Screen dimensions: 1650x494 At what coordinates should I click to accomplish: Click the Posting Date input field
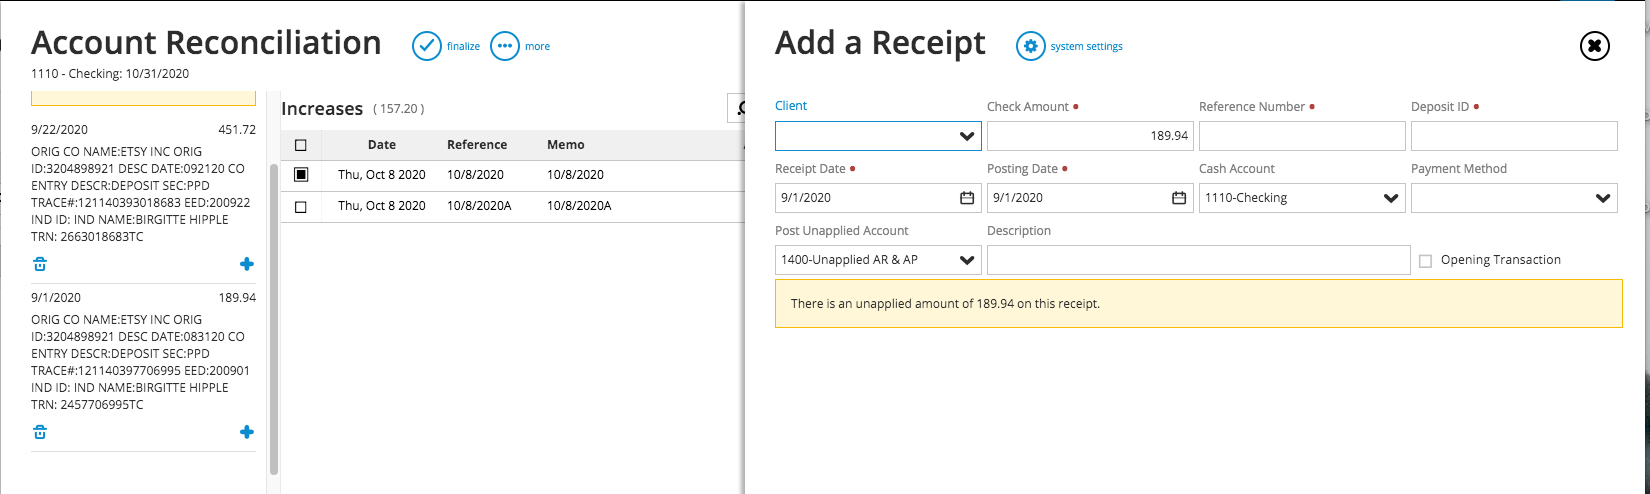click(1090, 198)
